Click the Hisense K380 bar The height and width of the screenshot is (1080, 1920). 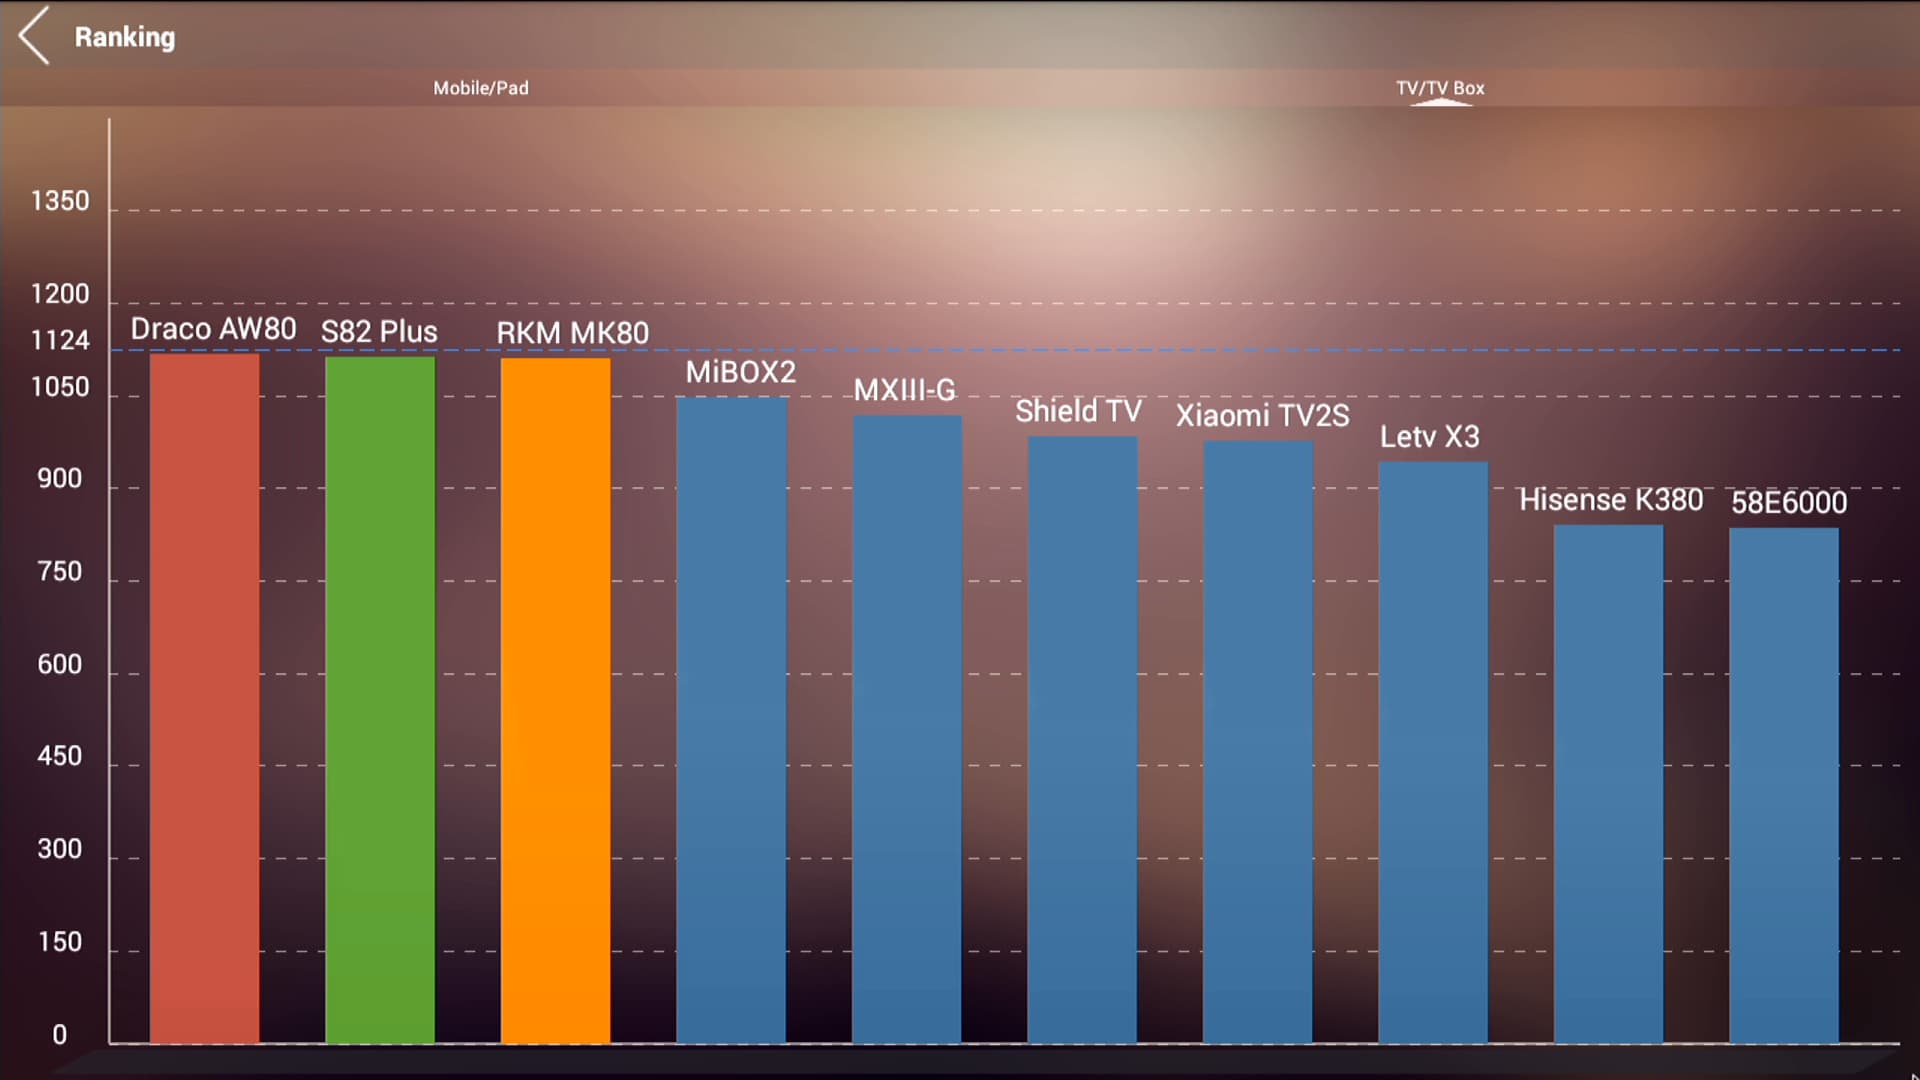click(x=1609, y=785)
